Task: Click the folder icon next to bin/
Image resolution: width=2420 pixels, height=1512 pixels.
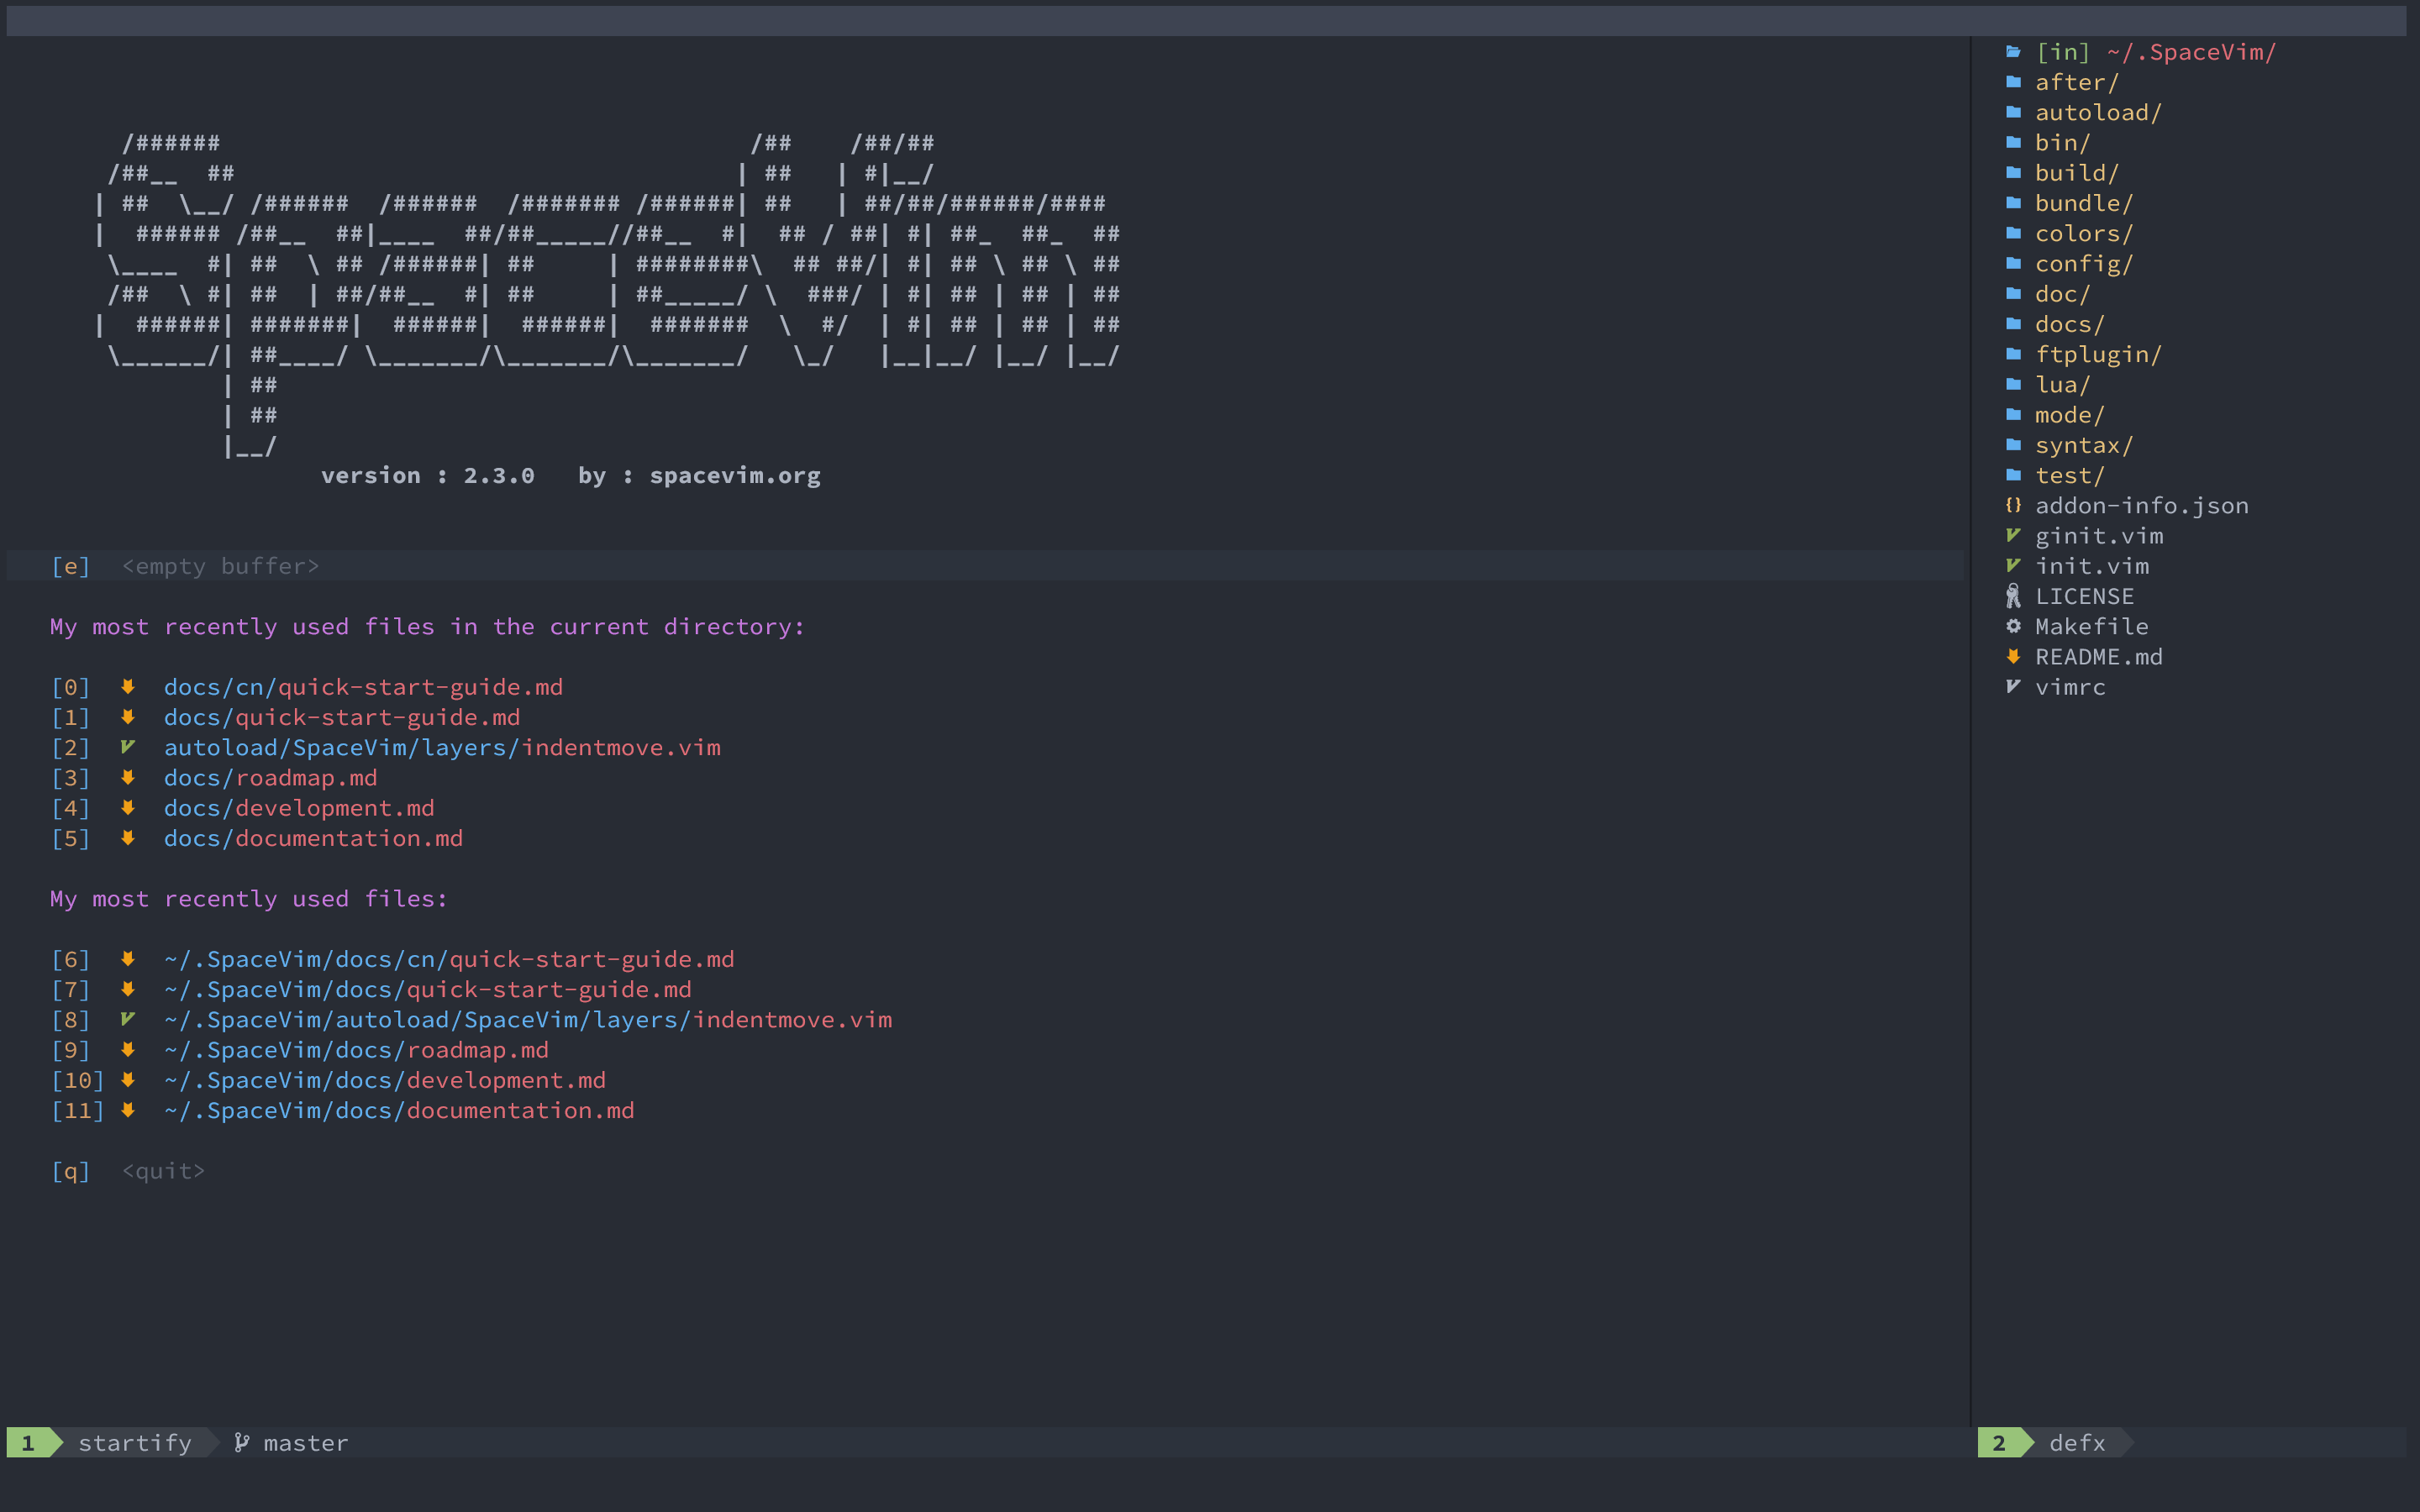Action: tap(2013, 142)
